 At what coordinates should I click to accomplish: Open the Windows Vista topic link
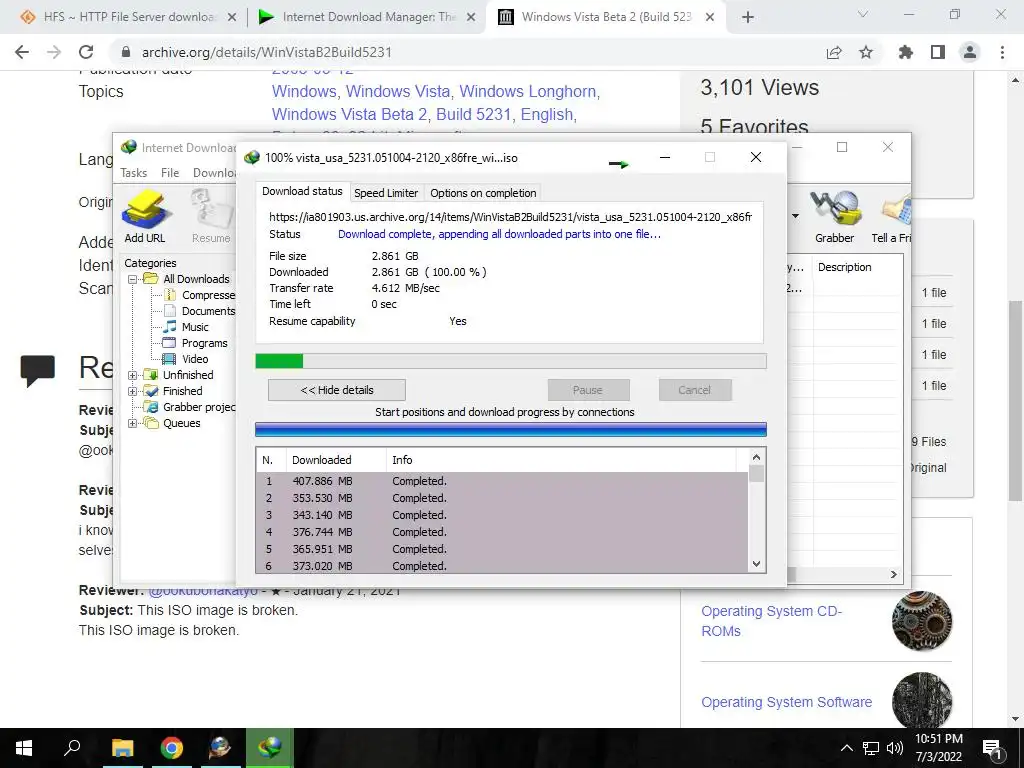tap(398, 91)
